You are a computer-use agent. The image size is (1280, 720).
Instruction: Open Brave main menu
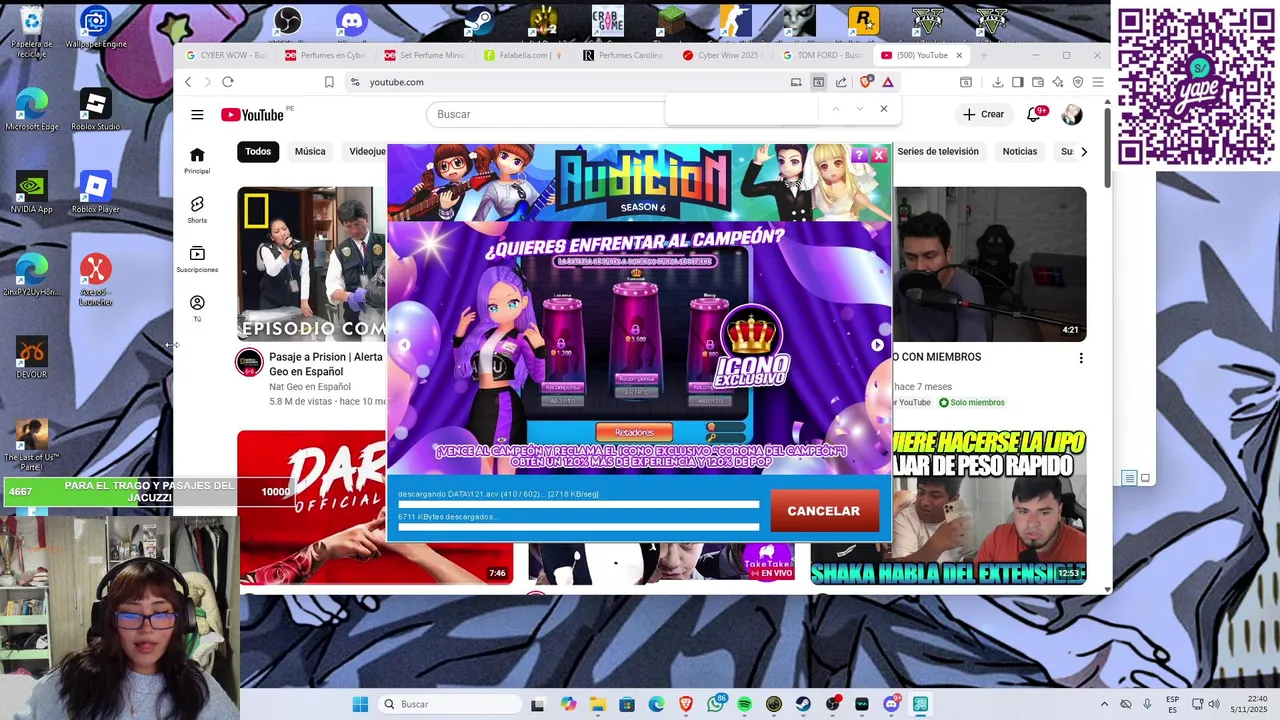[x=1098, y=82]
